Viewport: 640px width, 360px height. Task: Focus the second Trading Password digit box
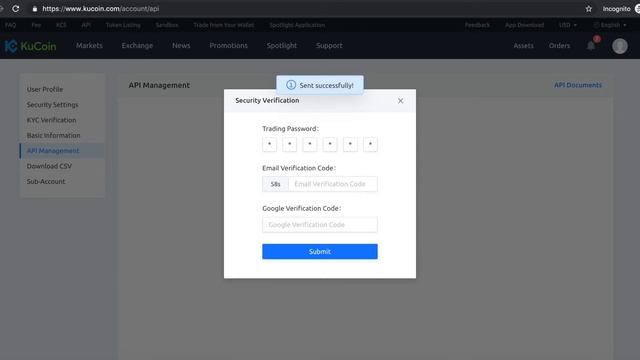289,144
